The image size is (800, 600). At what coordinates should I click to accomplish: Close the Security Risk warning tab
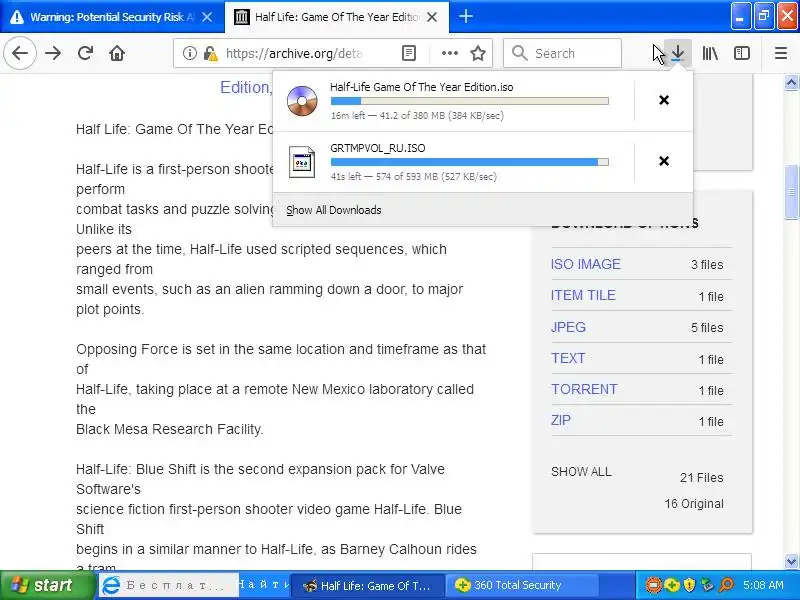click(207, 17)
